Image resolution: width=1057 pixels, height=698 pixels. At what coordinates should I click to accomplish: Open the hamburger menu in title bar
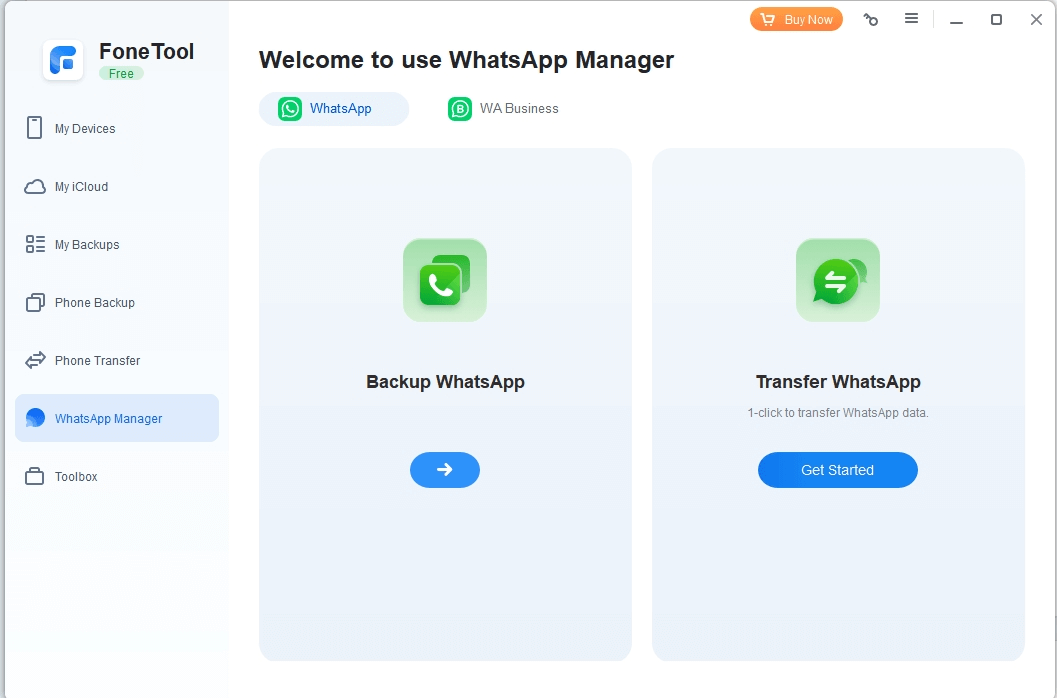[x=911, y=19]
